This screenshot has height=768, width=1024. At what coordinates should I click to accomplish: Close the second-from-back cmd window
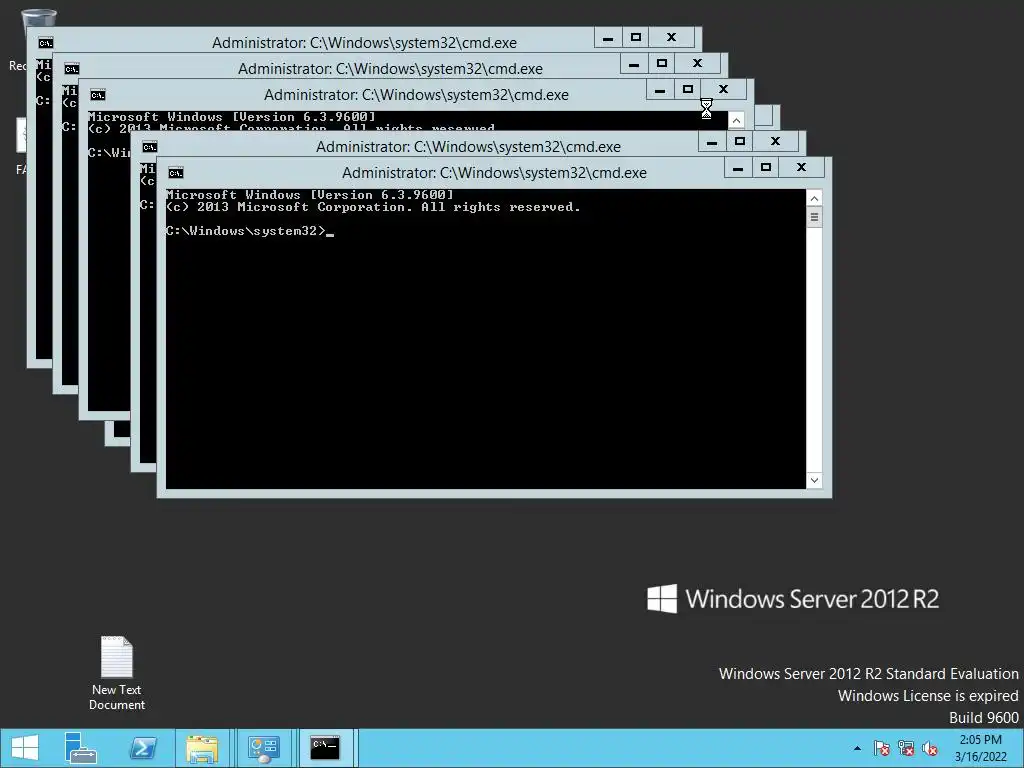point(697,63)
